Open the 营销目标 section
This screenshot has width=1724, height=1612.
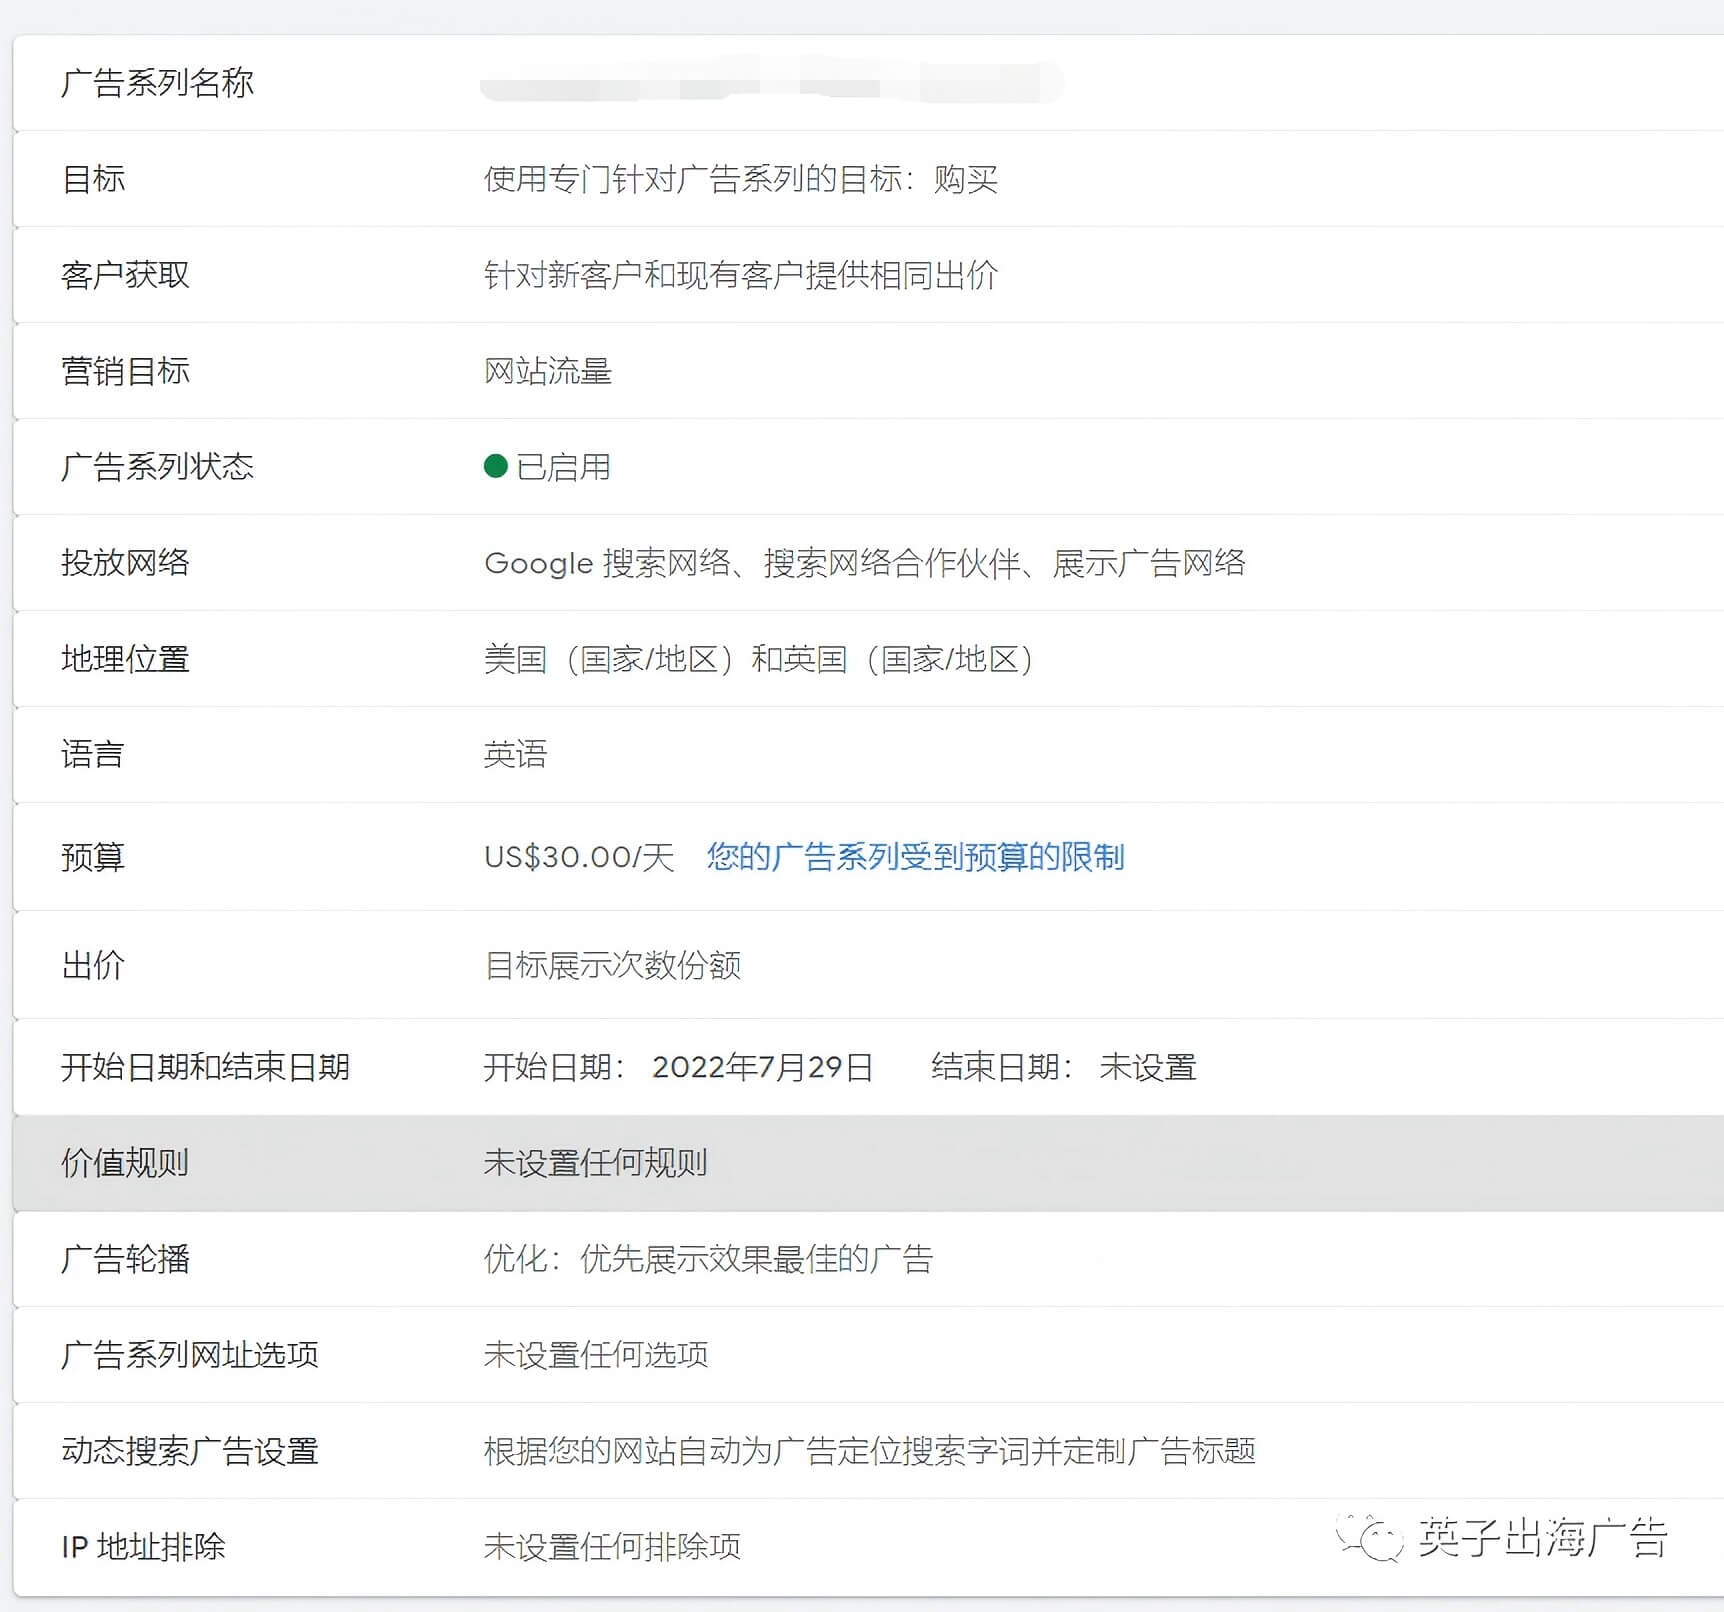tap(125, 371)
